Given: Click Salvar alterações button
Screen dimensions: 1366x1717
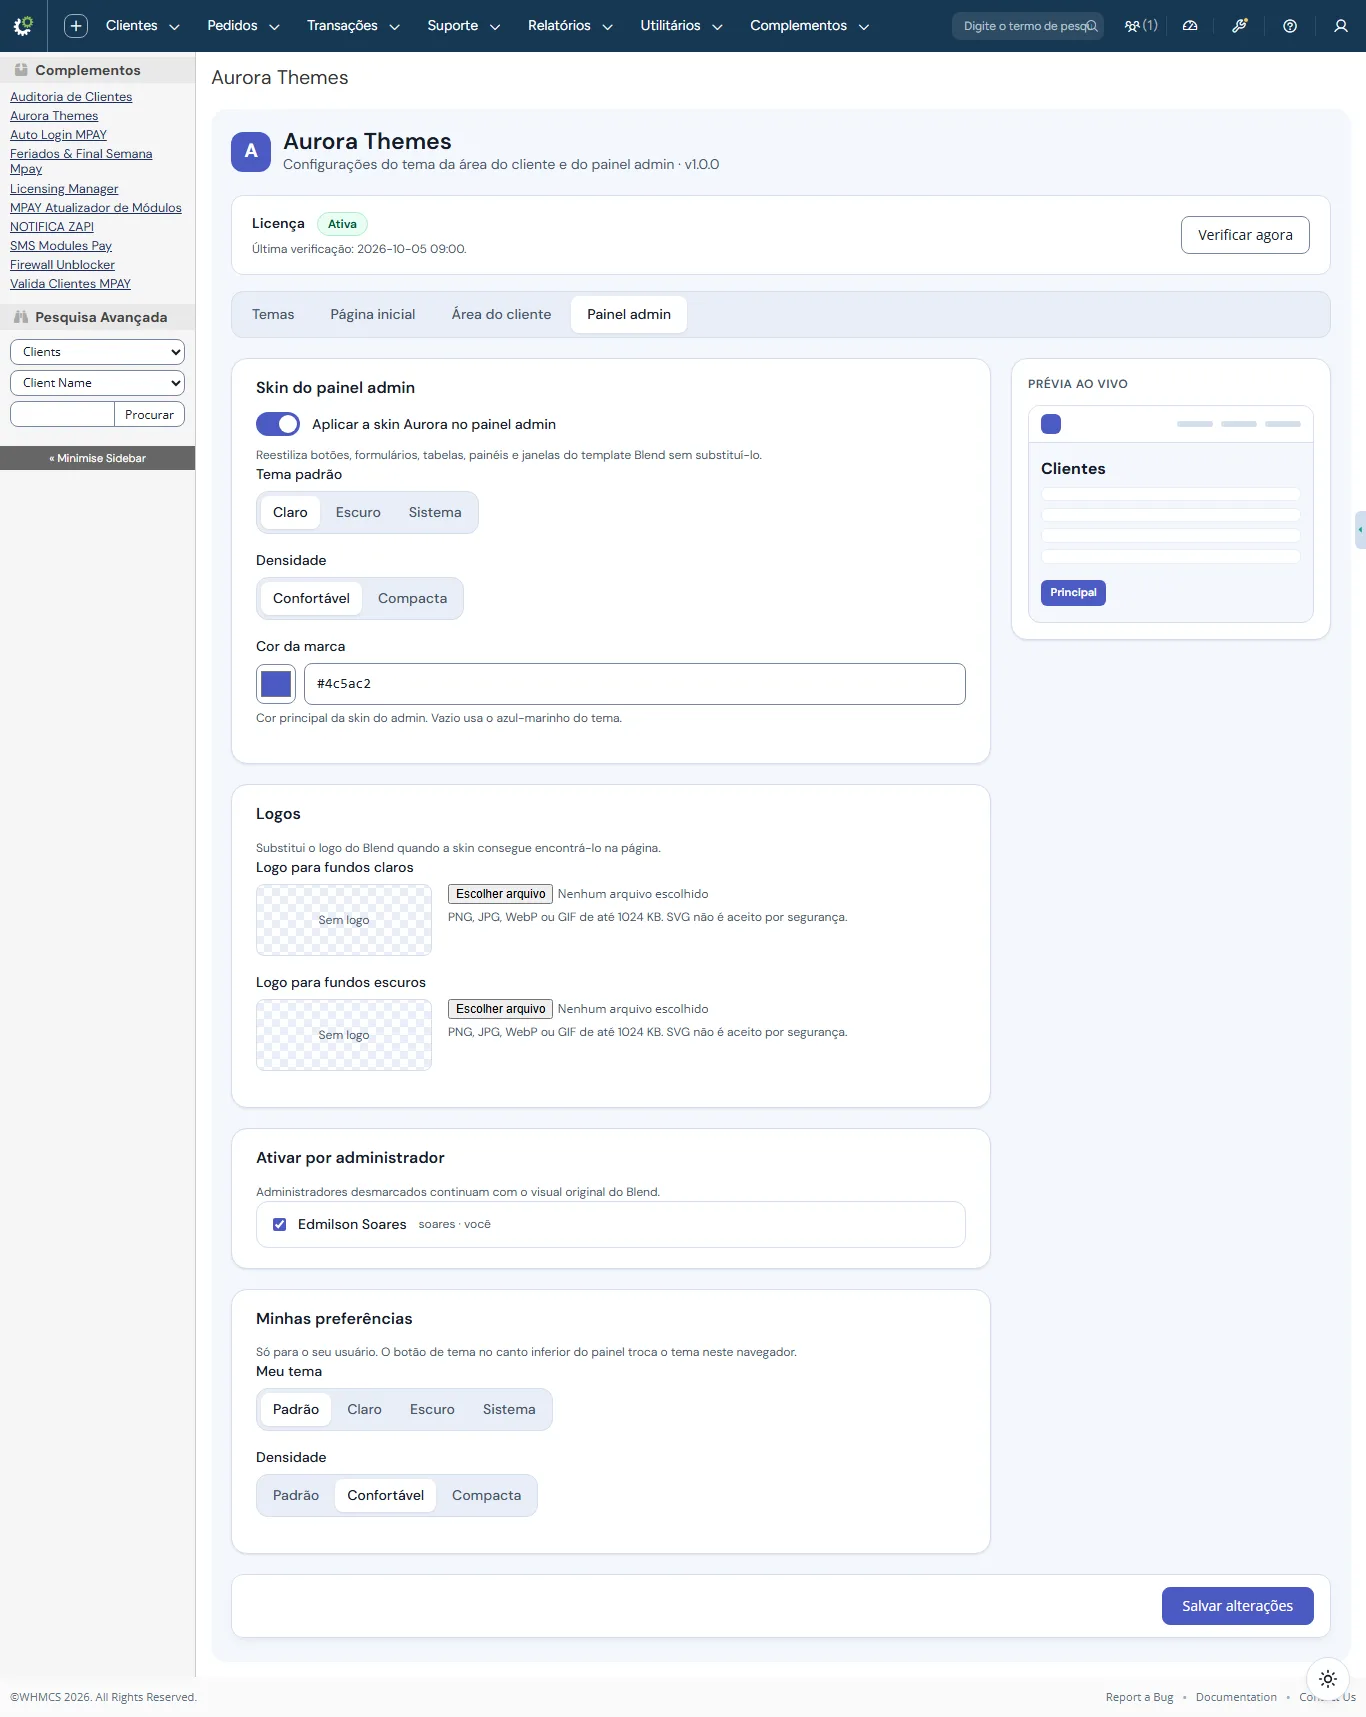Looking at the screenshot, I should 1237,1606.
